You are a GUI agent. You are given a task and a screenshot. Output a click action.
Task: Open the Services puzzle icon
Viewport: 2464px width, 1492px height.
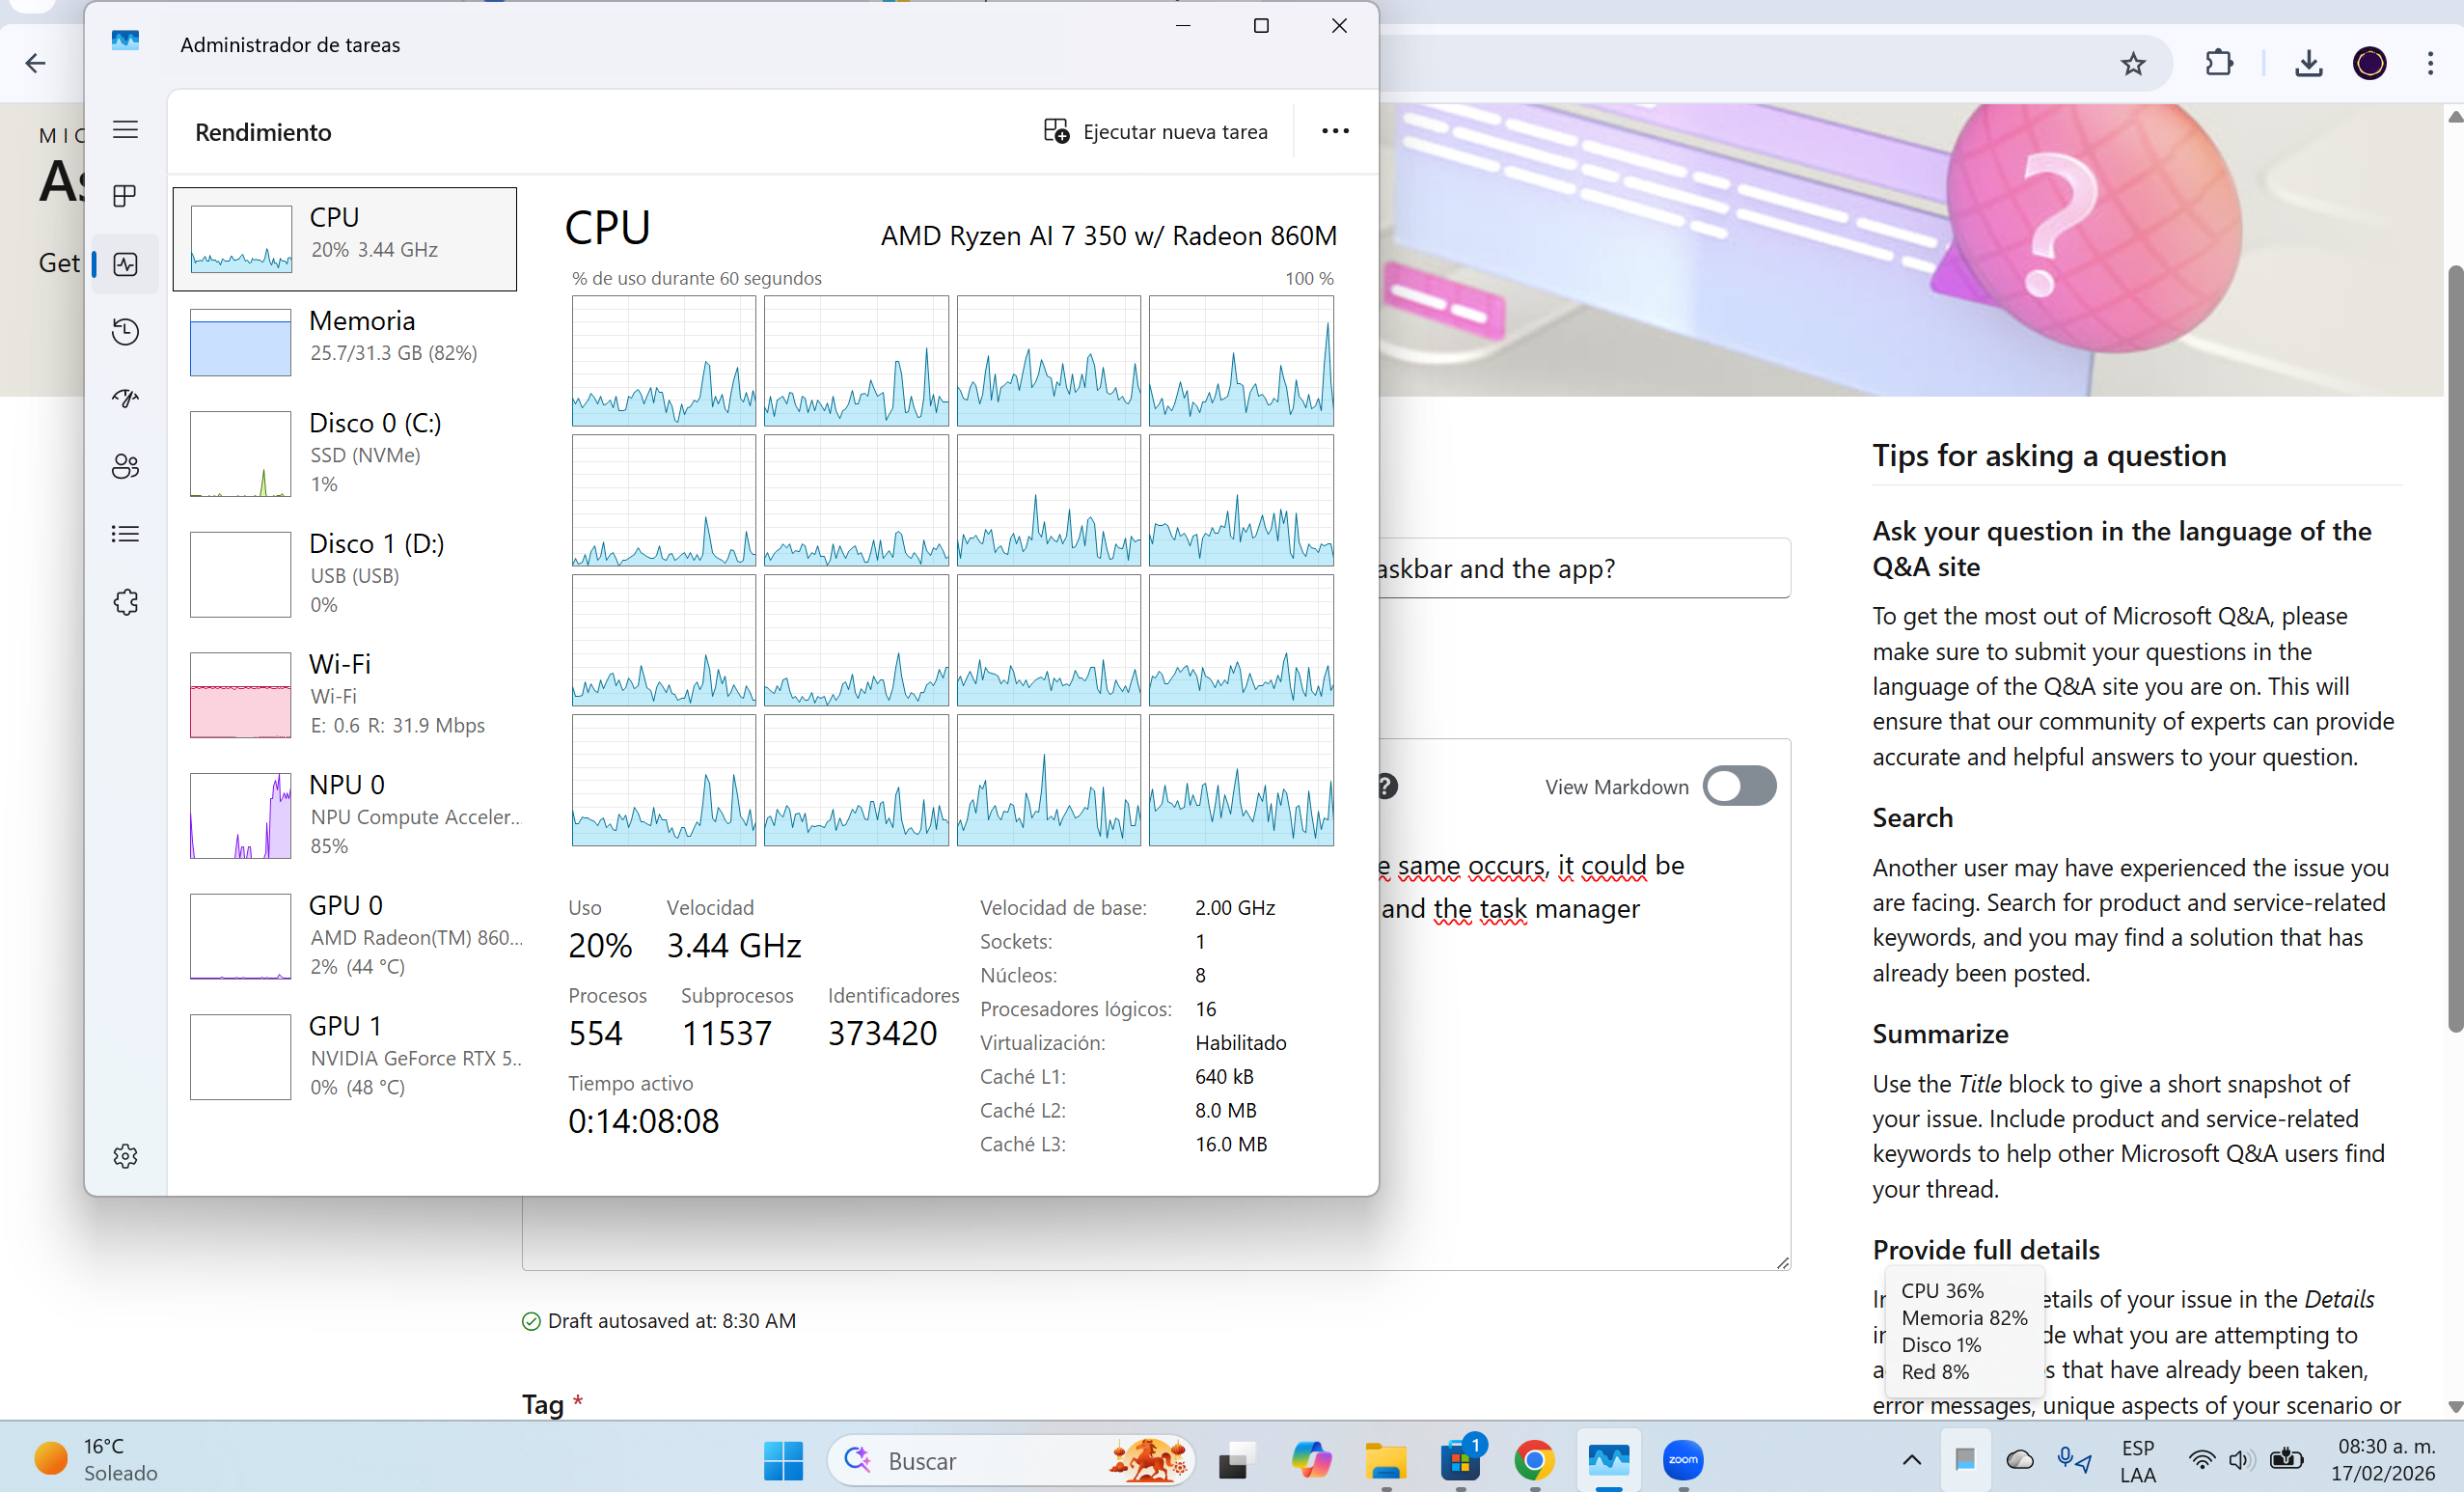coord(125,602)
